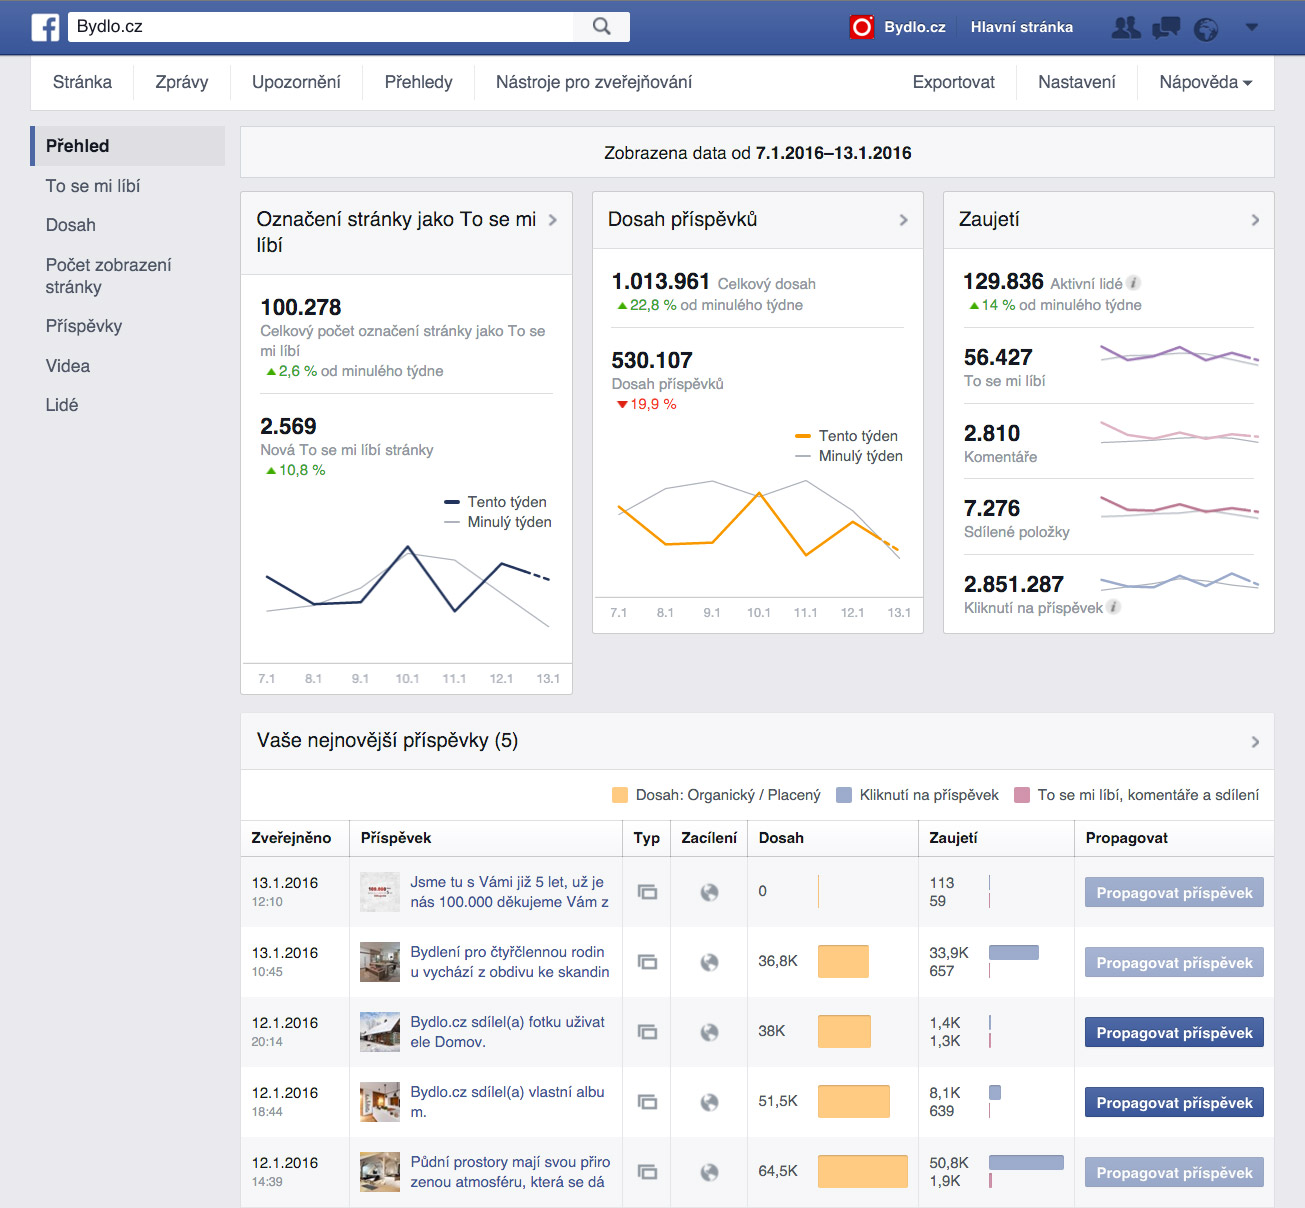Click into the Bydlo.cz search field

[x=320, y=27]
